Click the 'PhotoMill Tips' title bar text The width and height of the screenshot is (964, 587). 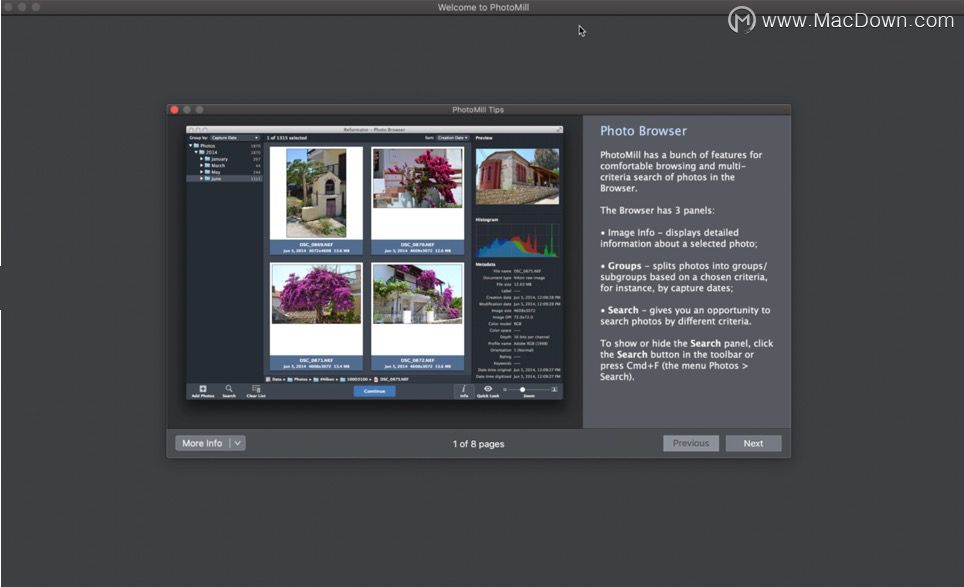[x=478, y=110]
